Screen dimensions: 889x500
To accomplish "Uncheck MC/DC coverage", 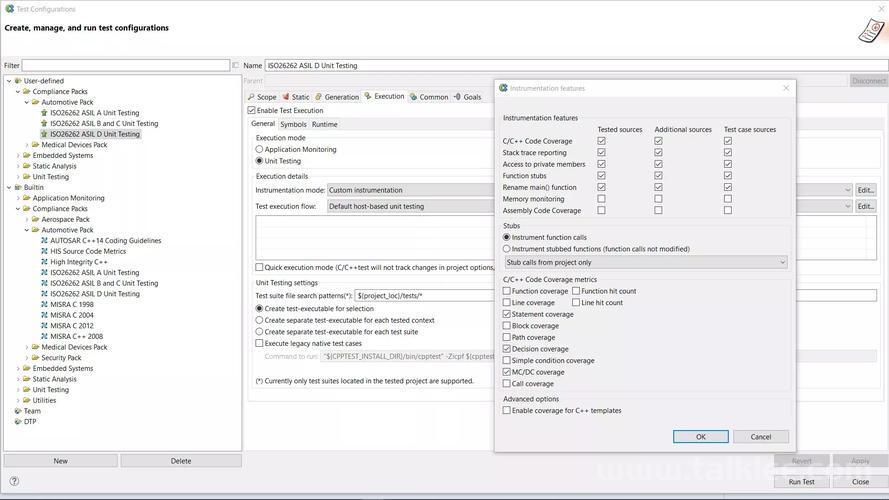I will 507,372.
